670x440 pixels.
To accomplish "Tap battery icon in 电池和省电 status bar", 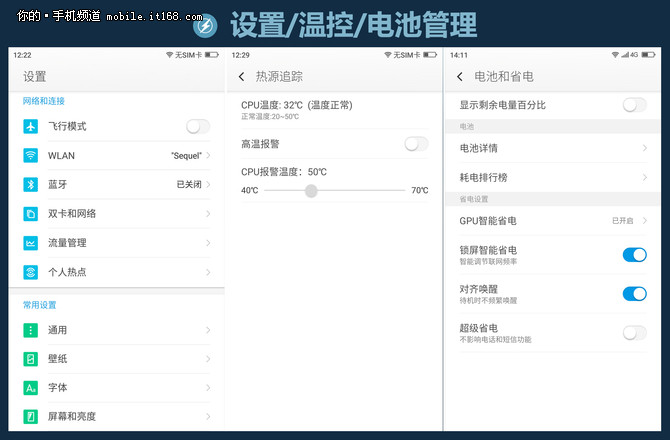I will [648, 55].
